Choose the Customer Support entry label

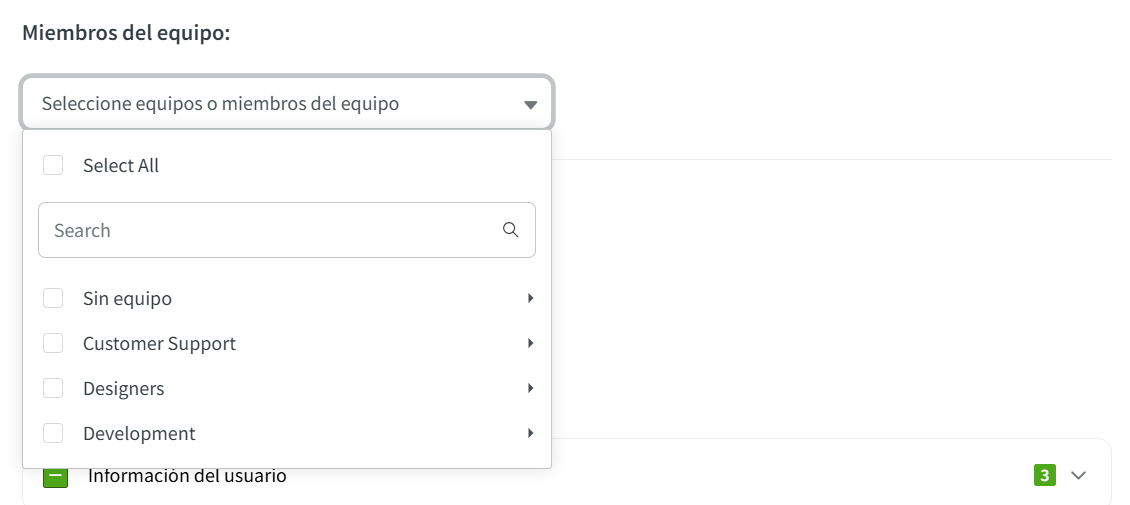[159, 344]
